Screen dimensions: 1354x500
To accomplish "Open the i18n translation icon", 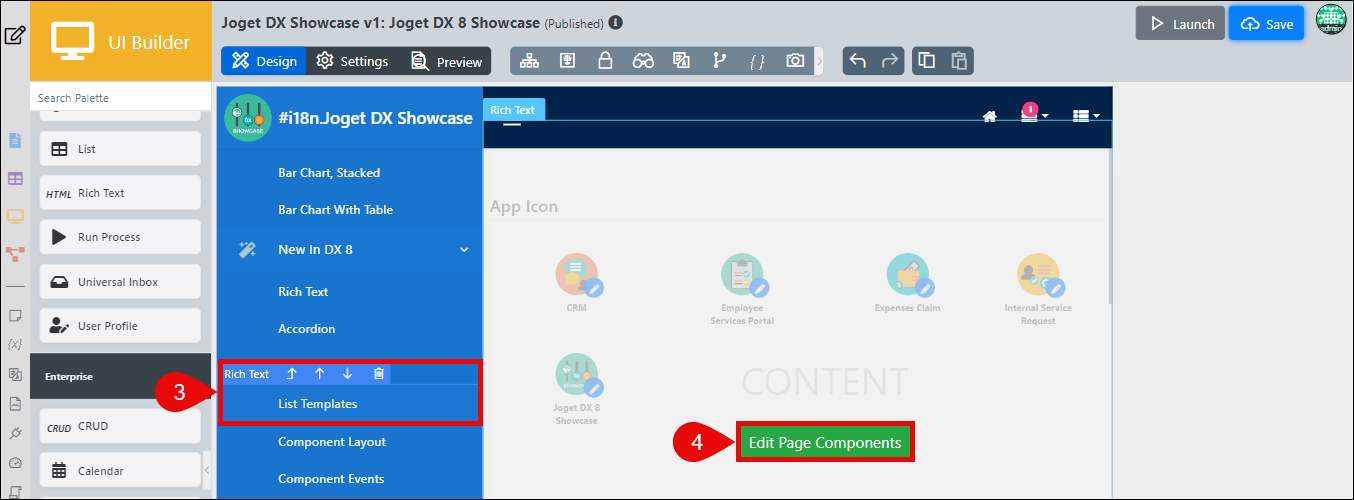I will click(x=681, y=61).
